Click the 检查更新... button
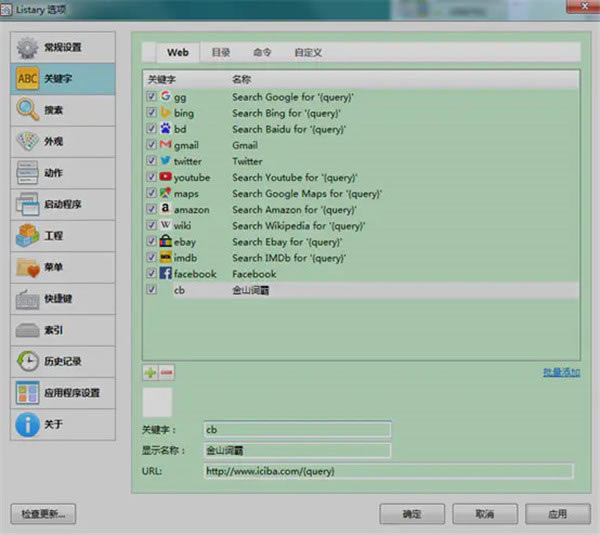600x535 pixels. (43, 514)
